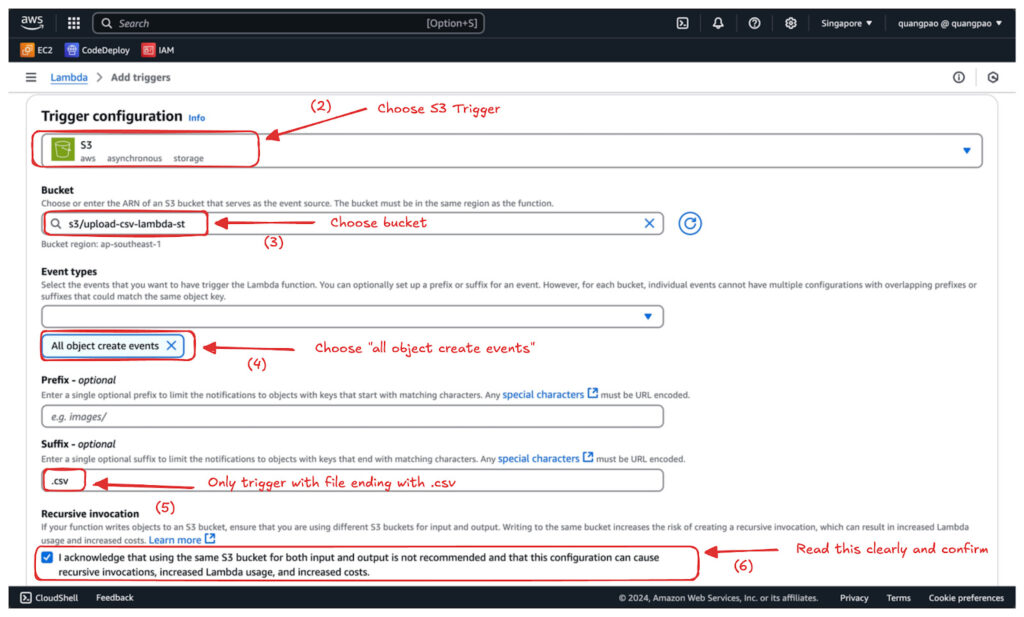Click the Prefix optional input field
Image resolution: width=1024 pixels, height=617 pixels.
pos(352,417)
